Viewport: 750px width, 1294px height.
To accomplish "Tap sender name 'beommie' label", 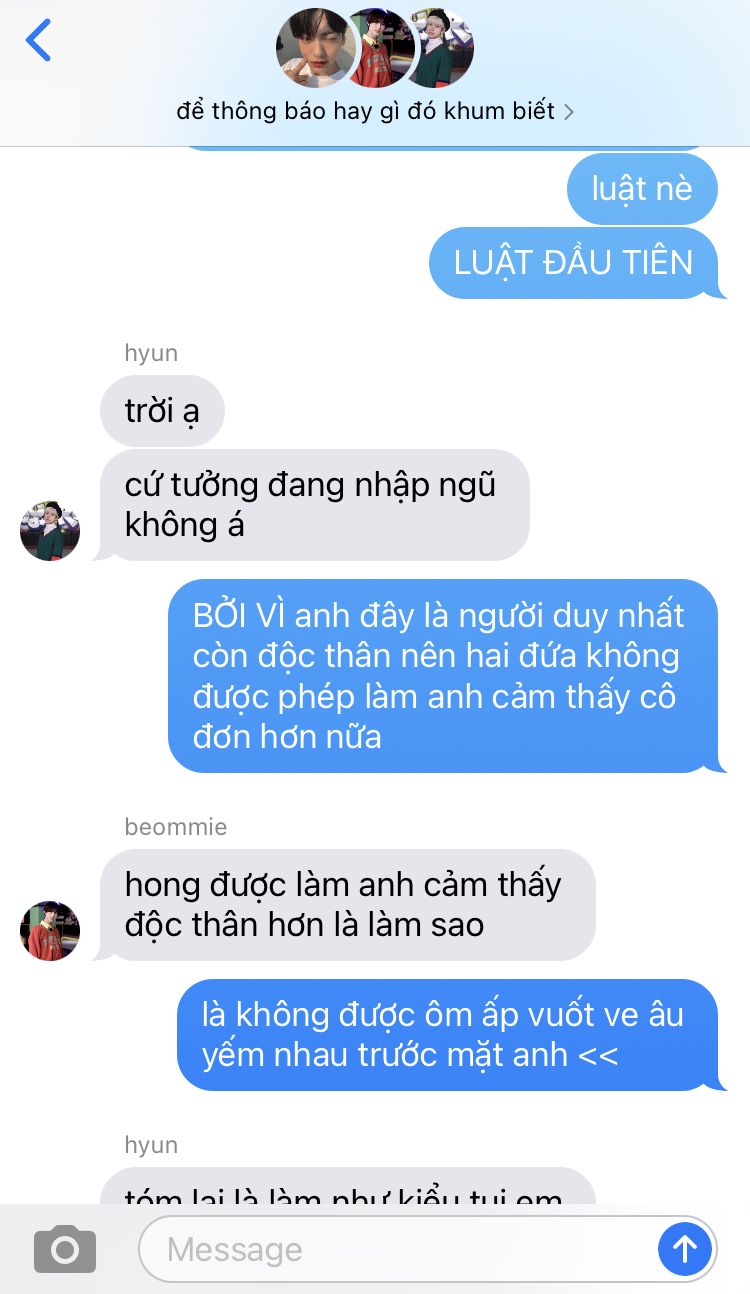I will 176,827.
